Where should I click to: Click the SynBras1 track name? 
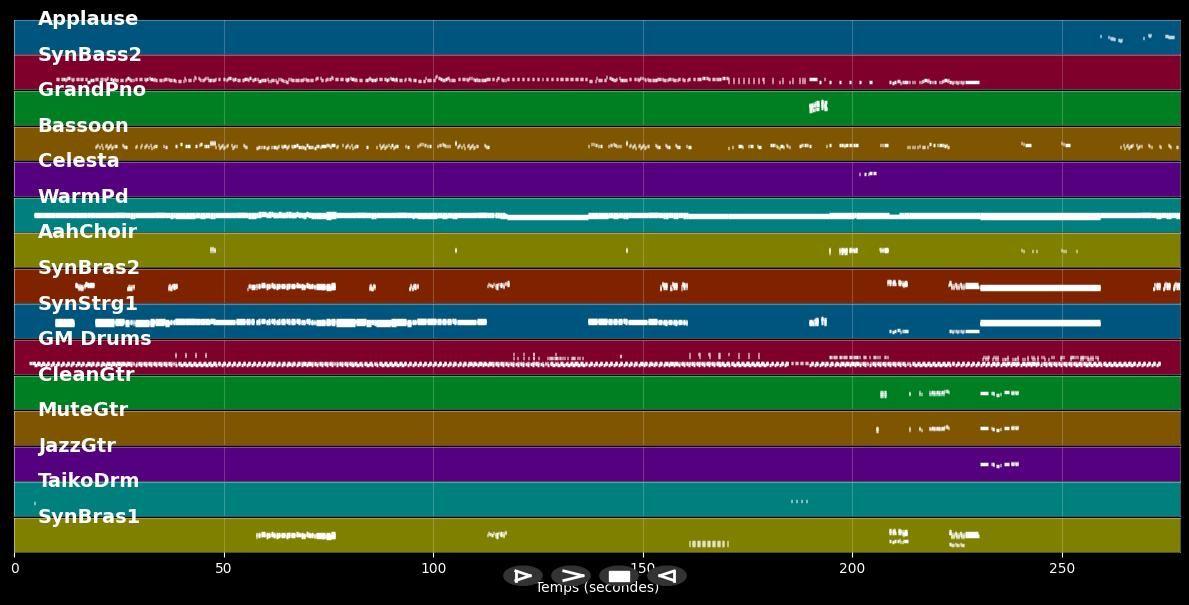pos(89,517)
